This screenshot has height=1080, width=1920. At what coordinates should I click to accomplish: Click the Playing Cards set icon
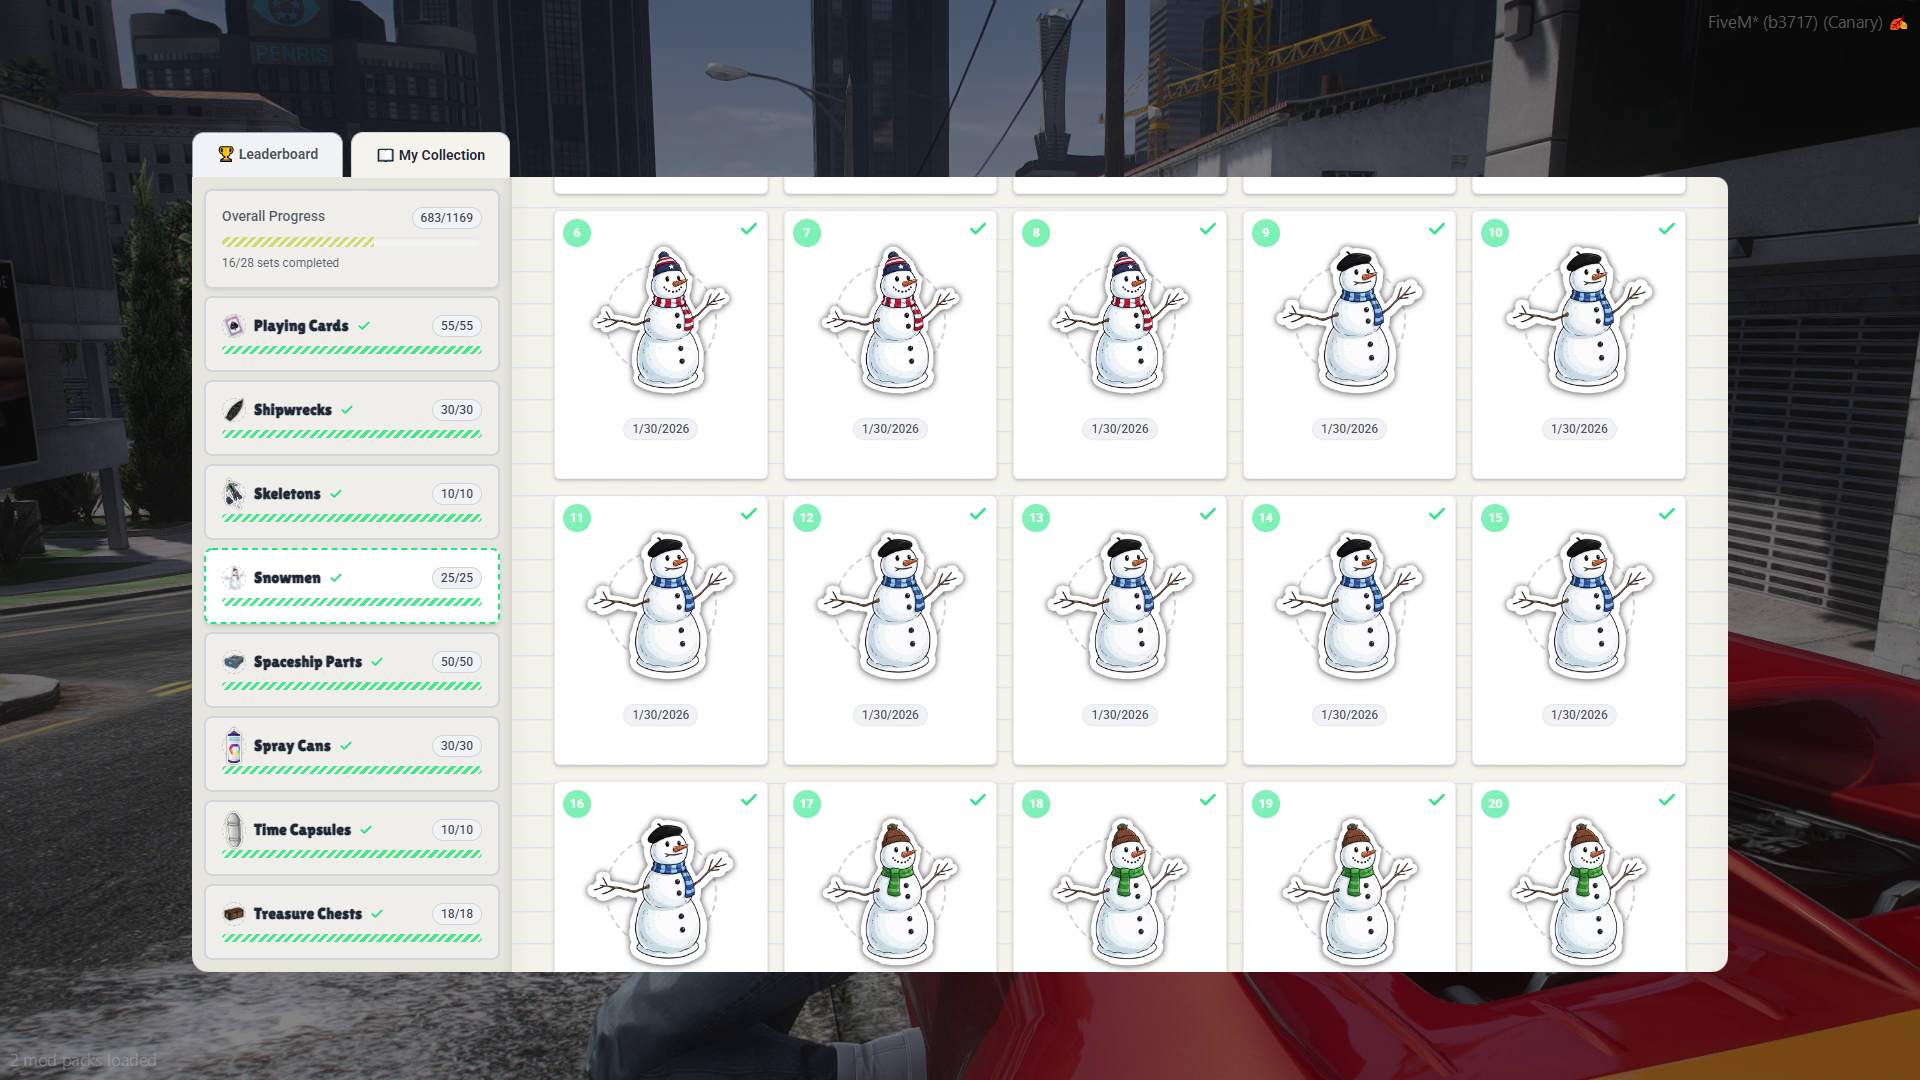pos(233,326)
